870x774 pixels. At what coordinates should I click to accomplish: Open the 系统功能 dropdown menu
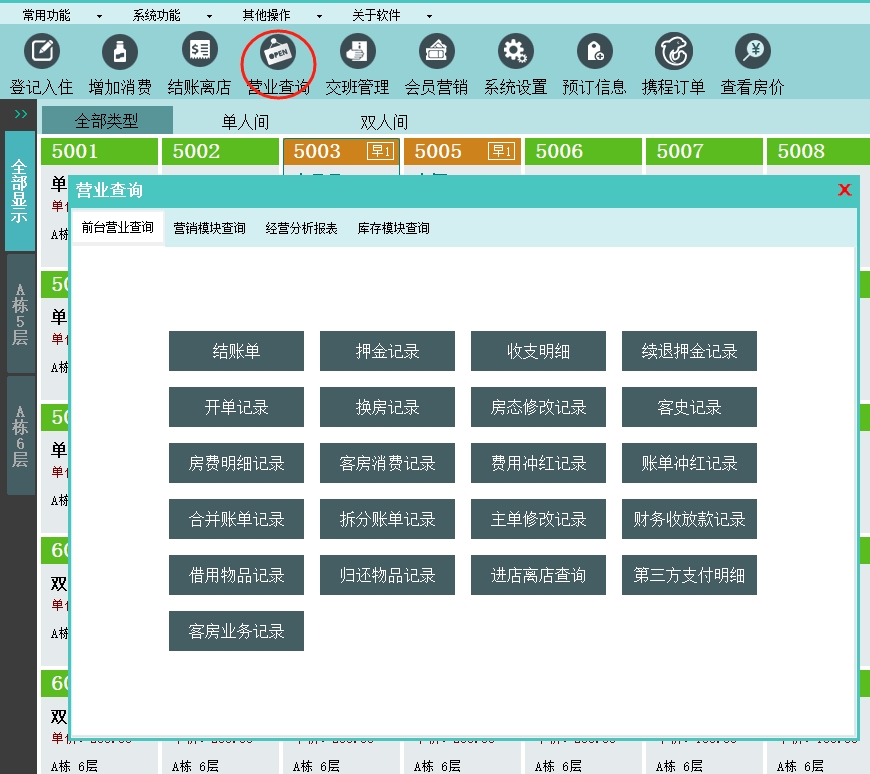coord(172,16)
